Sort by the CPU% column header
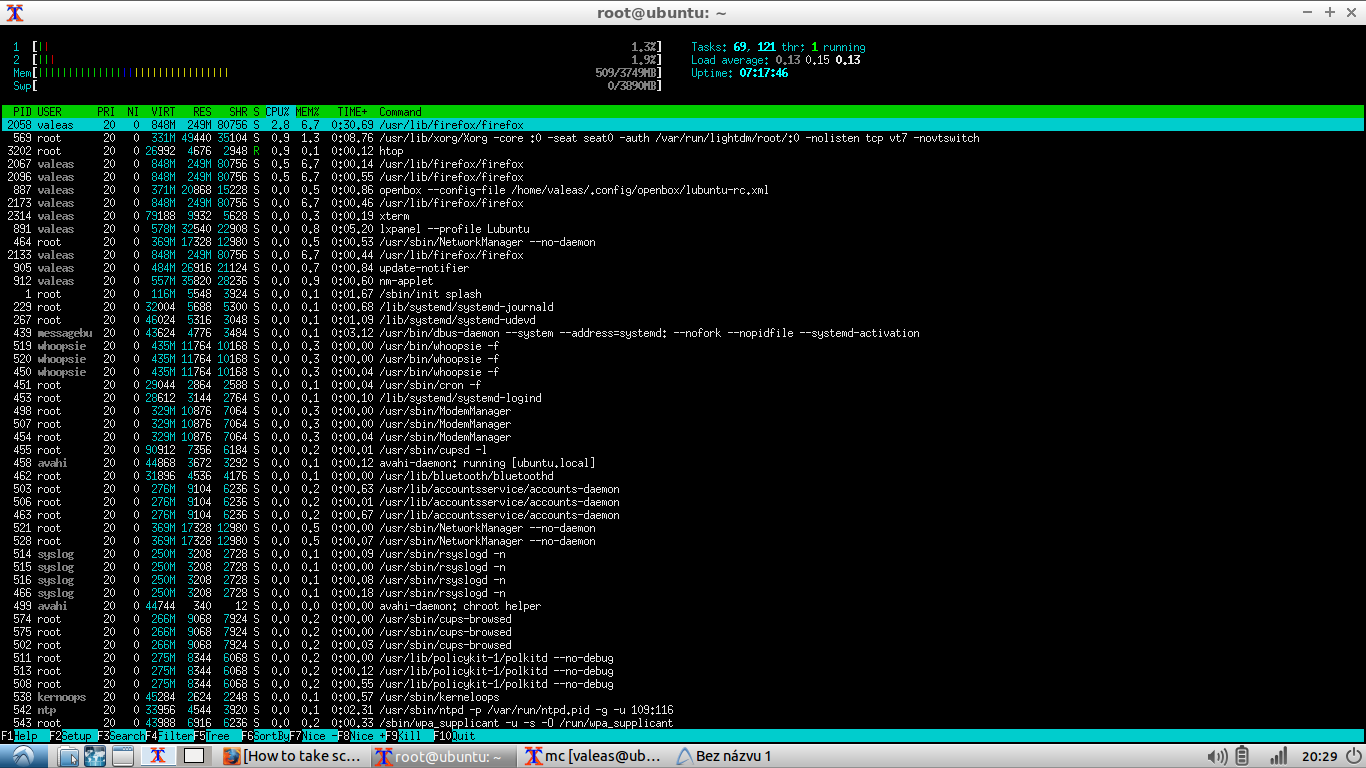This screenshot has width=1366, height=768. click(x=277, y=112)
